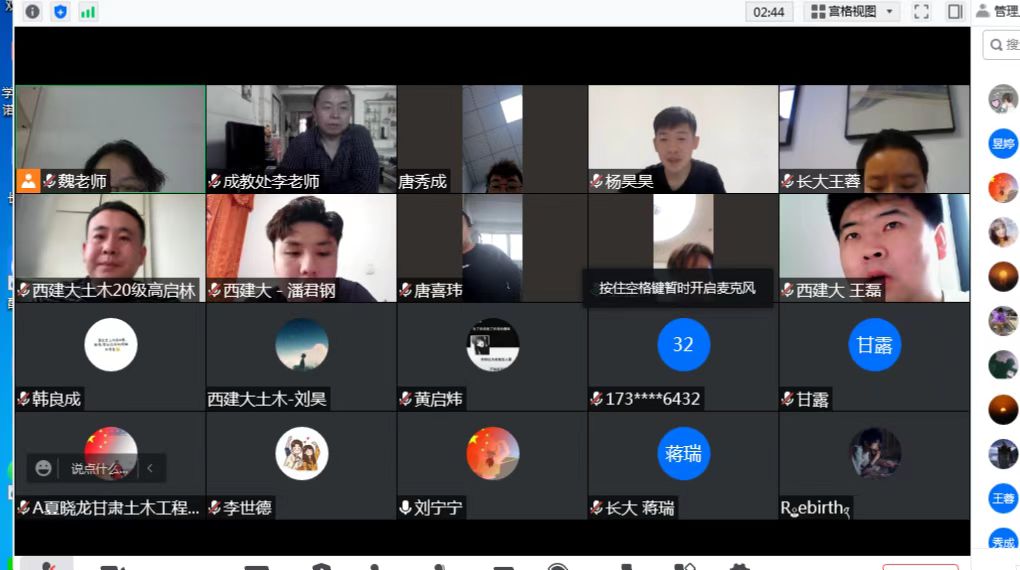Click the magnifier icon in member search
The height and width of the screenshot is (570, 1020).
997,45
